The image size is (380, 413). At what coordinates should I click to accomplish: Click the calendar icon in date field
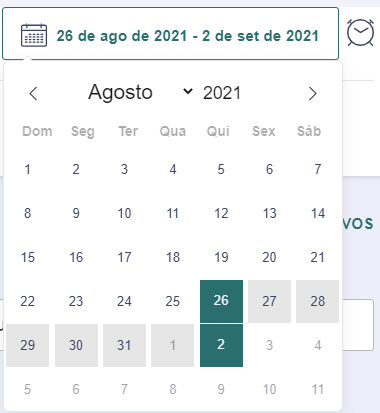tap(34, 35)
